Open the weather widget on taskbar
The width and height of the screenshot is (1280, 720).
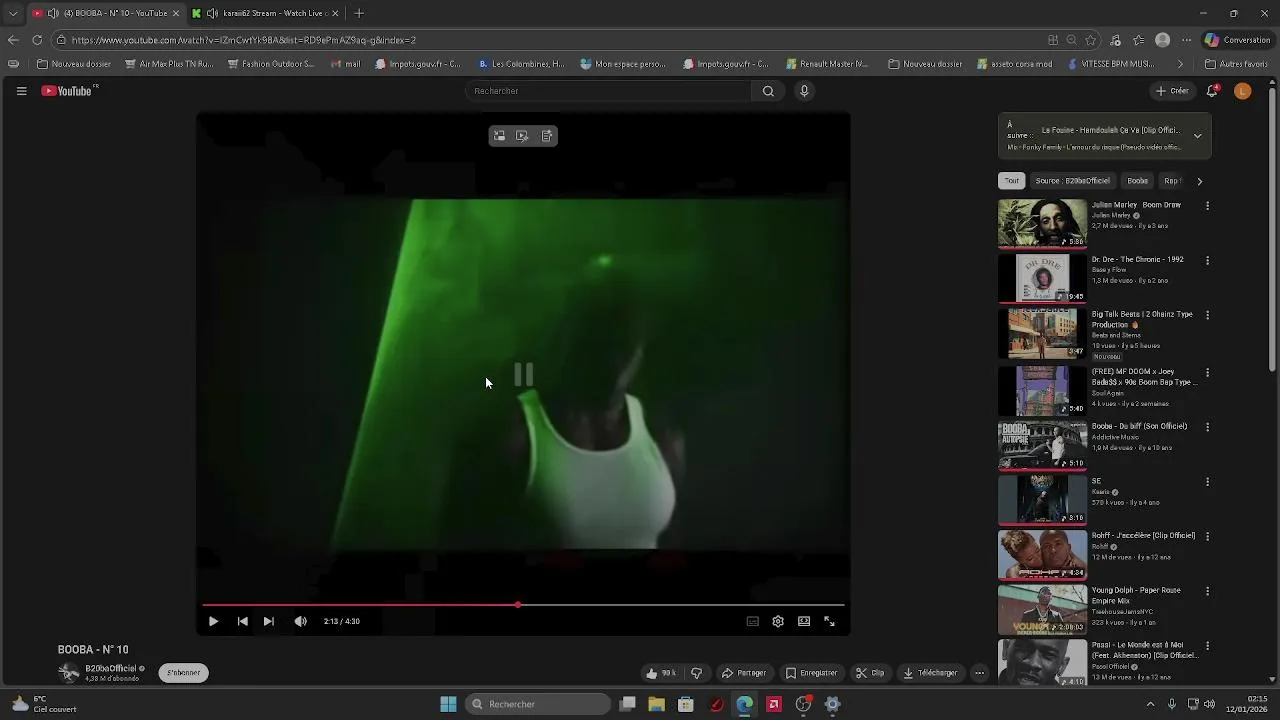coord(42,704)
